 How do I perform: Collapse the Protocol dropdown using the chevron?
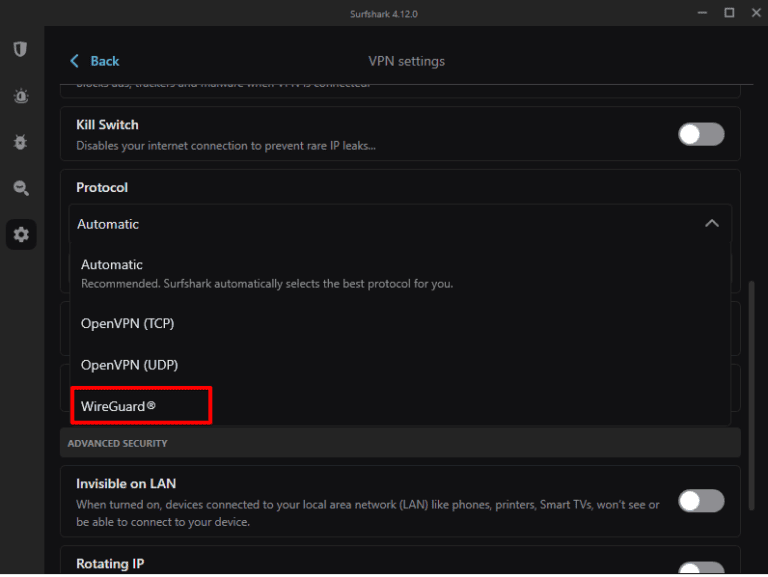(x=711, y=224)
